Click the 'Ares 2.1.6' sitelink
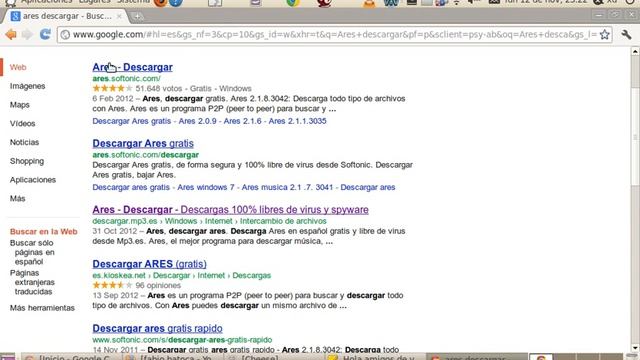640x360 pixels. point(242,121)
